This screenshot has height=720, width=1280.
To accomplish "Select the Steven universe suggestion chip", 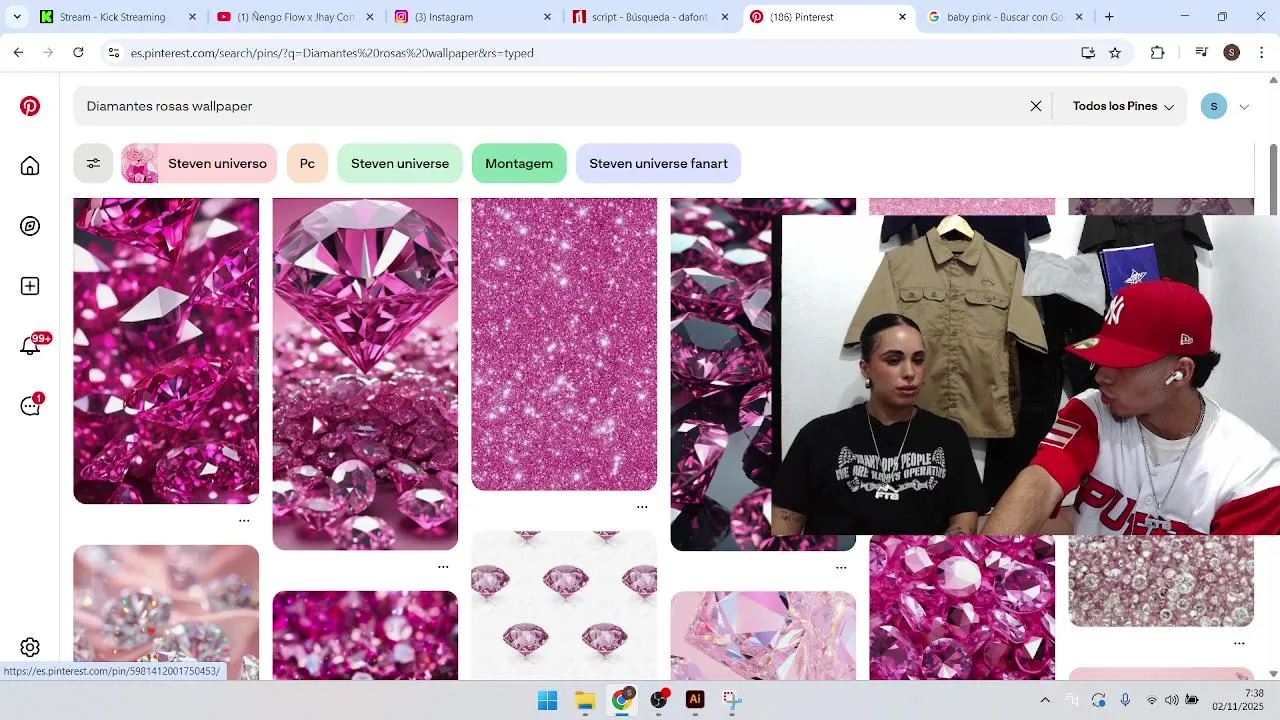I will pos(400,163).
